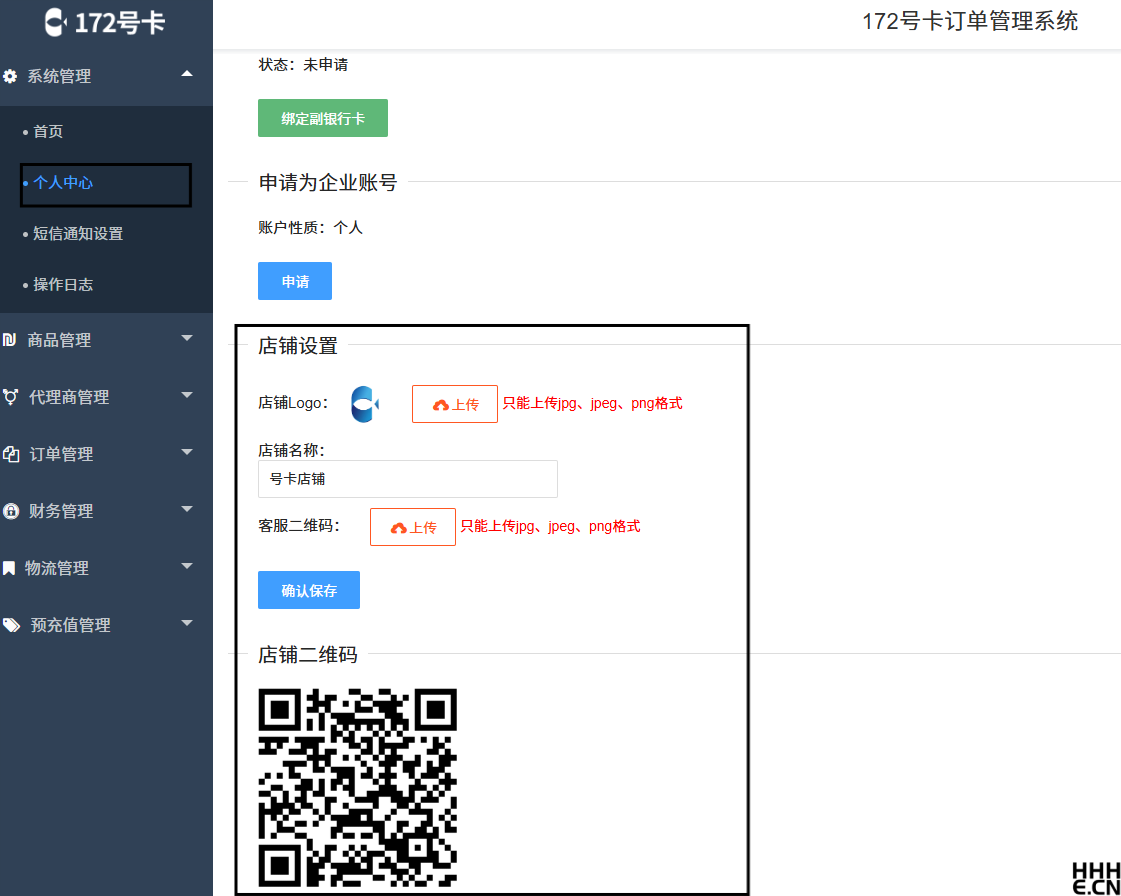
Task: Click the green 绑定副银行卡 button
Action: click(x=322, y=117)
